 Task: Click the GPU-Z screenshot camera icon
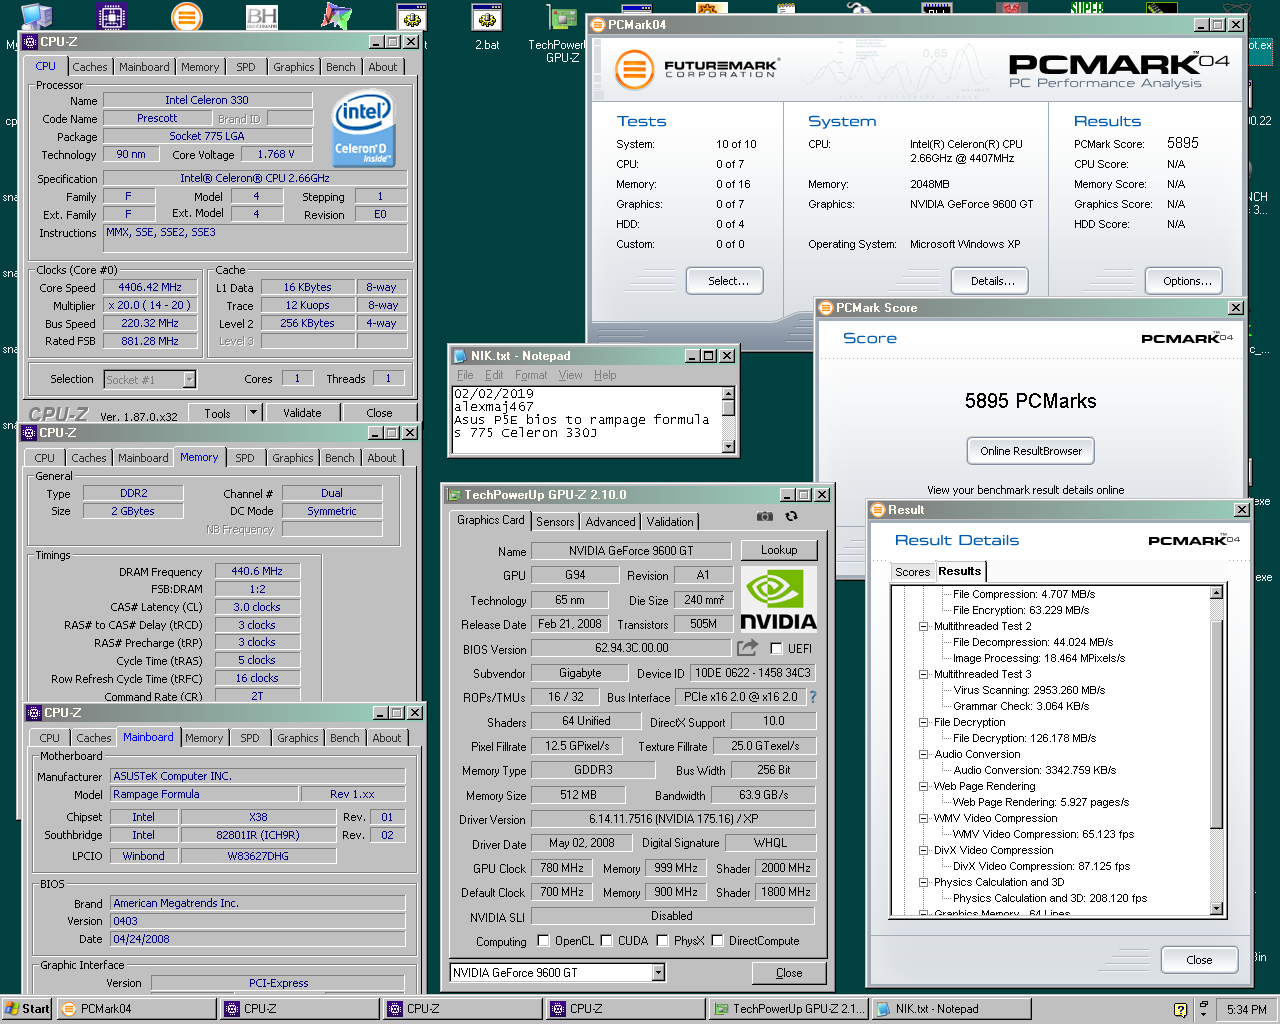click(x=764, y=516)
